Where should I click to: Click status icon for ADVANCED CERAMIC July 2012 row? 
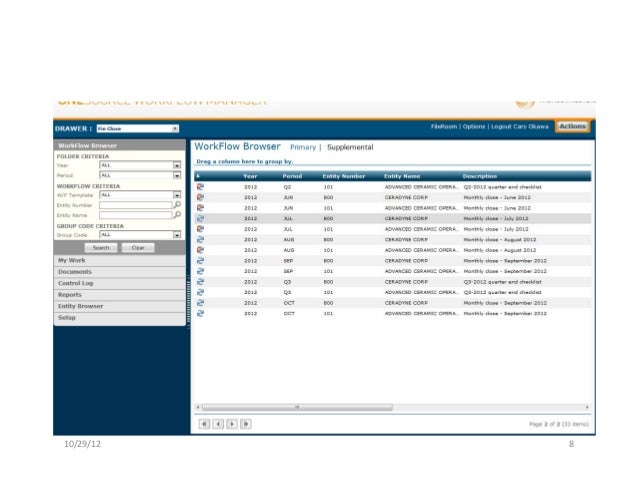point(200,229)
